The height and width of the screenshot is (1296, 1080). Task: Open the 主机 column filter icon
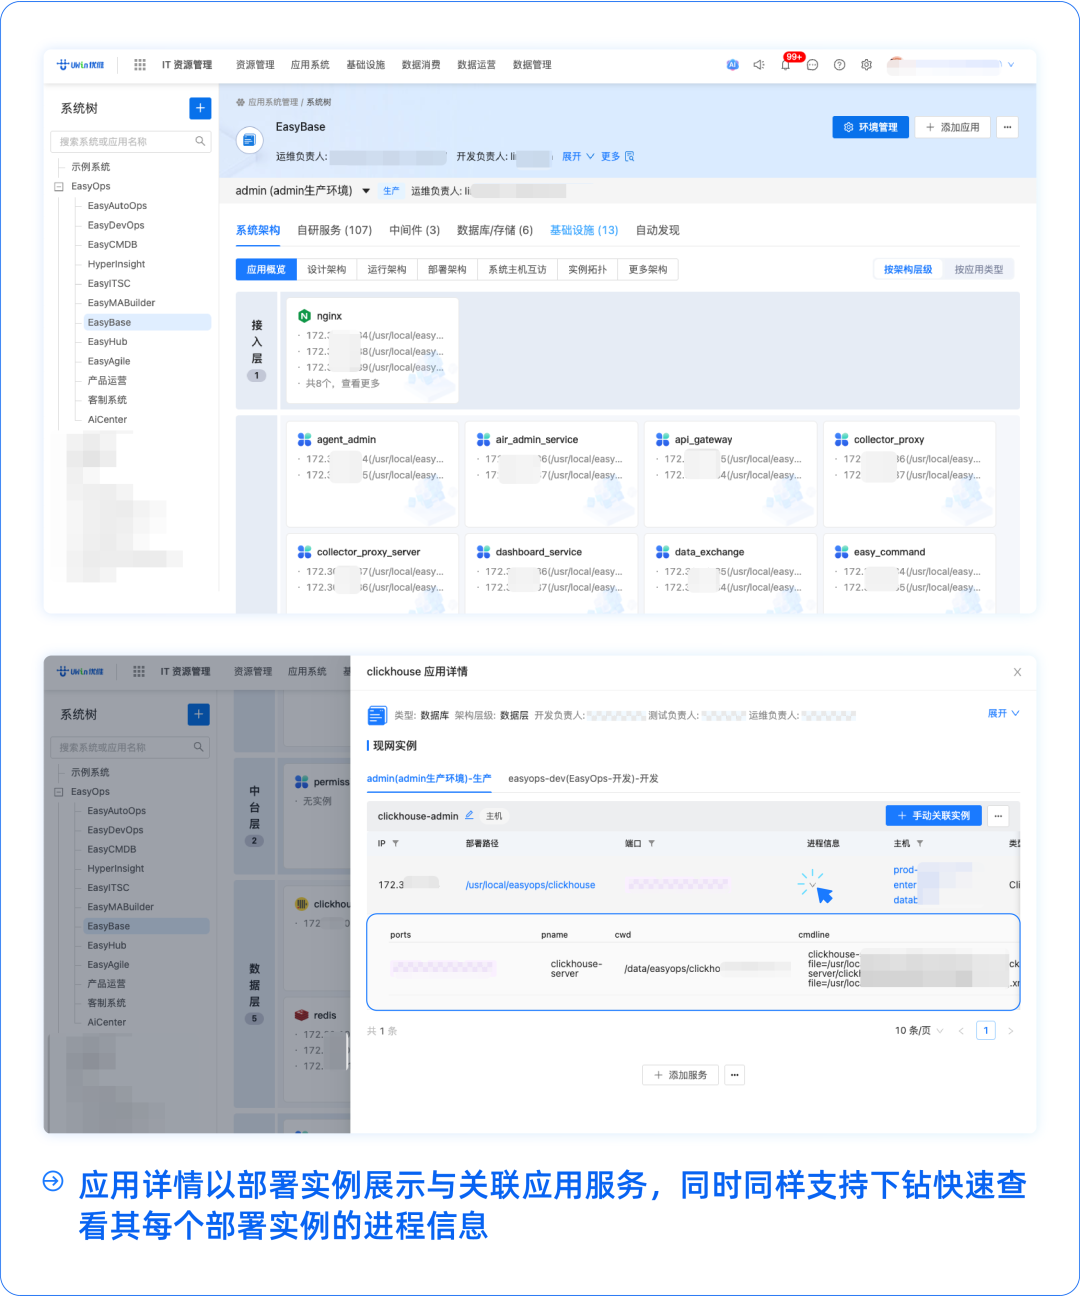pos(920,844)
